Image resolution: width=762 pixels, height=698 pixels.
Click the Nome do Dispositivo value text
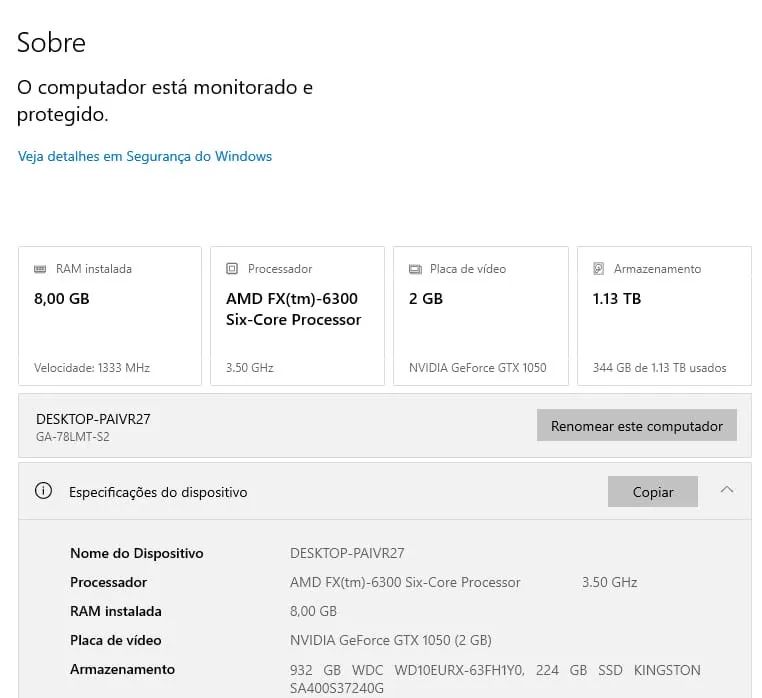click(347, 553)
